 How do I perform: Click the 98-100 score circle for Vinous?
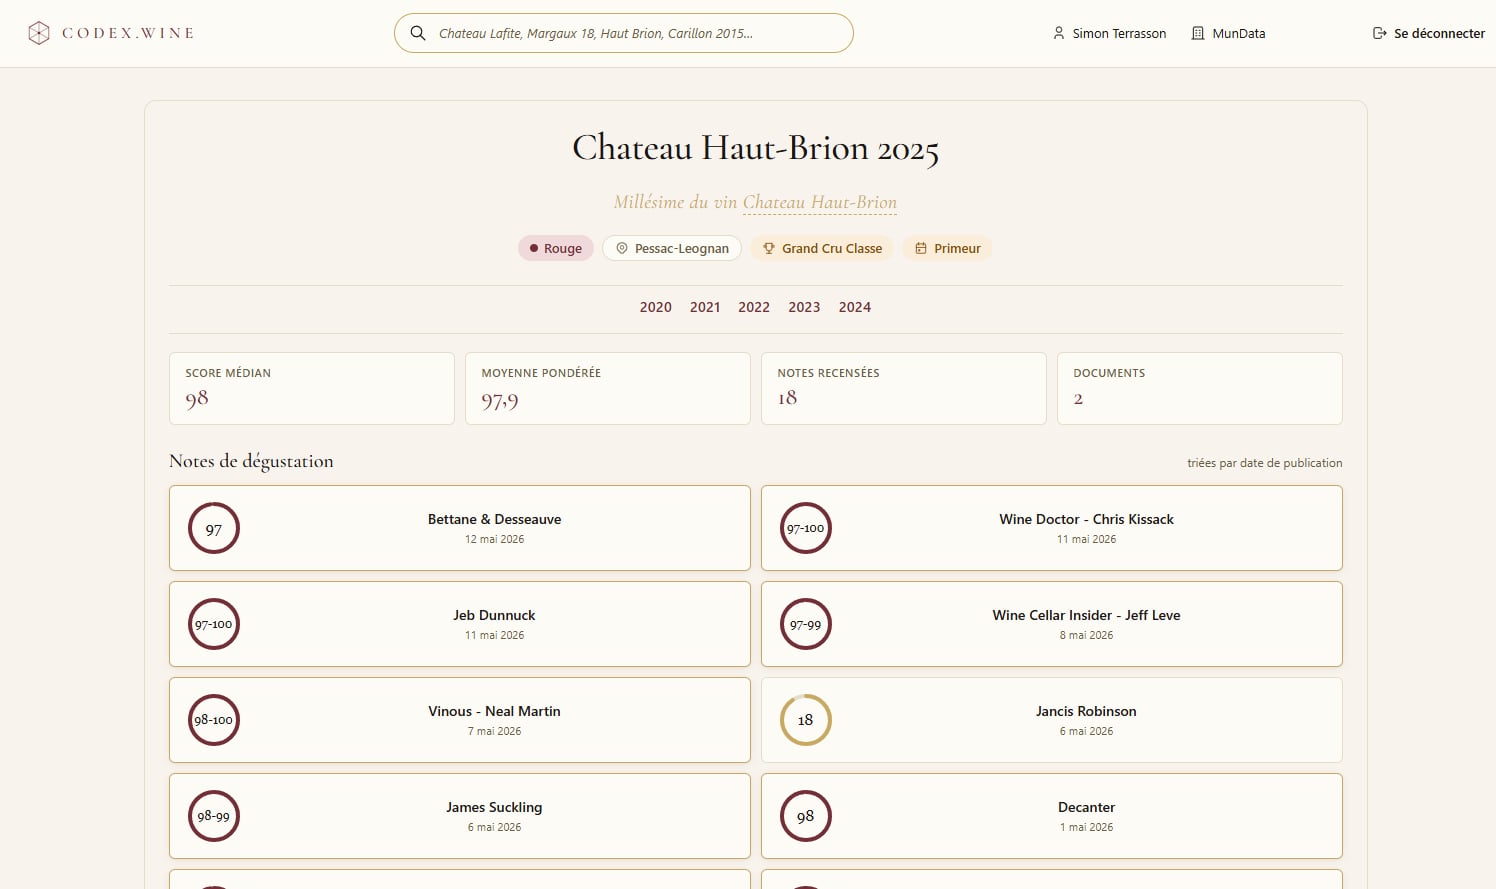tap(214, 720)
